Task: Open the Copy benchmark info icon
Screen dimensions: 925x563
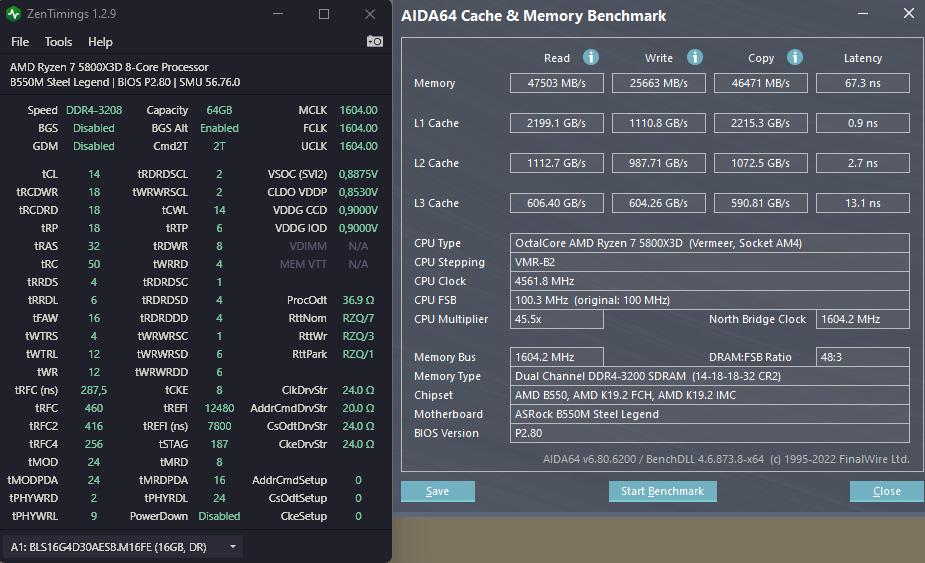Action: click(x=795, y=57)
